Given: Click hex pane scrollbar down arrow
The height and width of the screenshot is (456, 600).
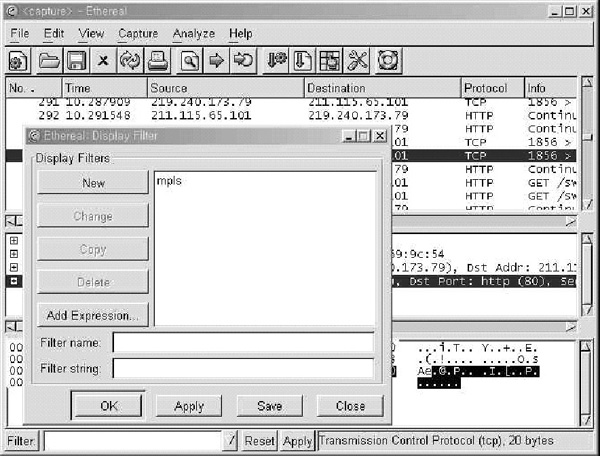Looking at the screenshot, I should click(x=587, y=420).
